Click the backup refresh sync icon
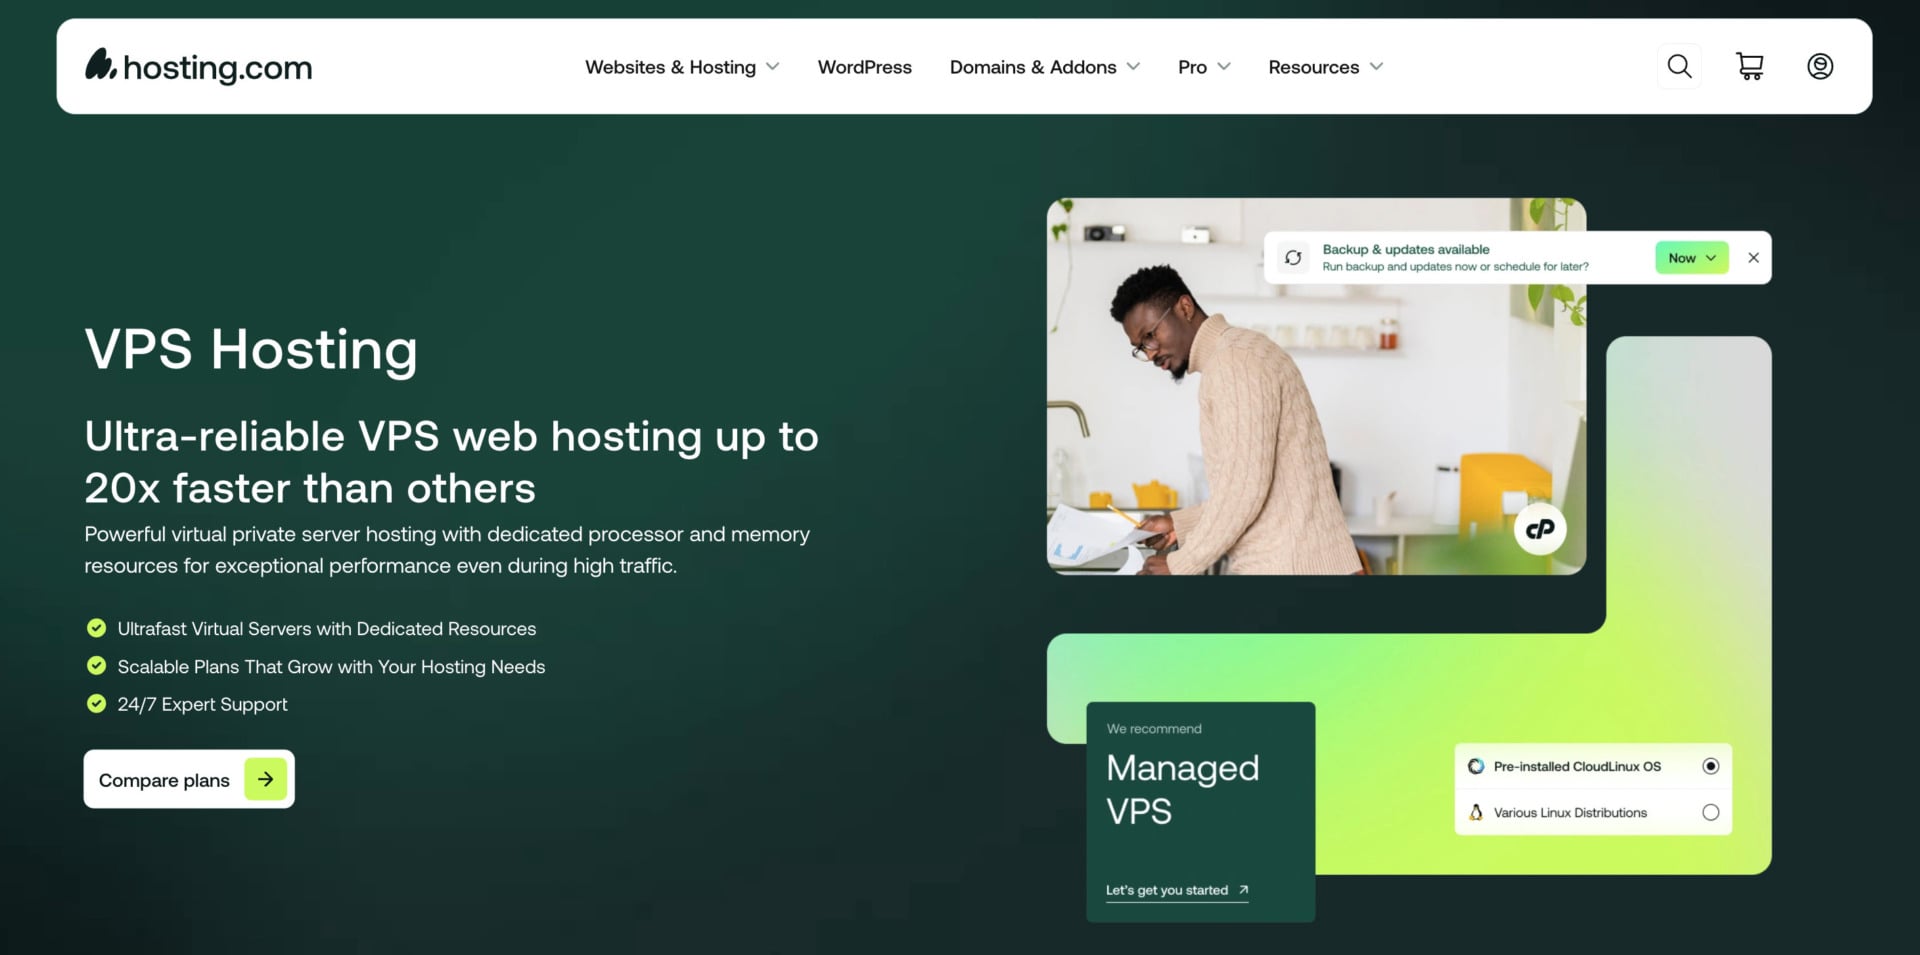 [x=1293, y=258]
